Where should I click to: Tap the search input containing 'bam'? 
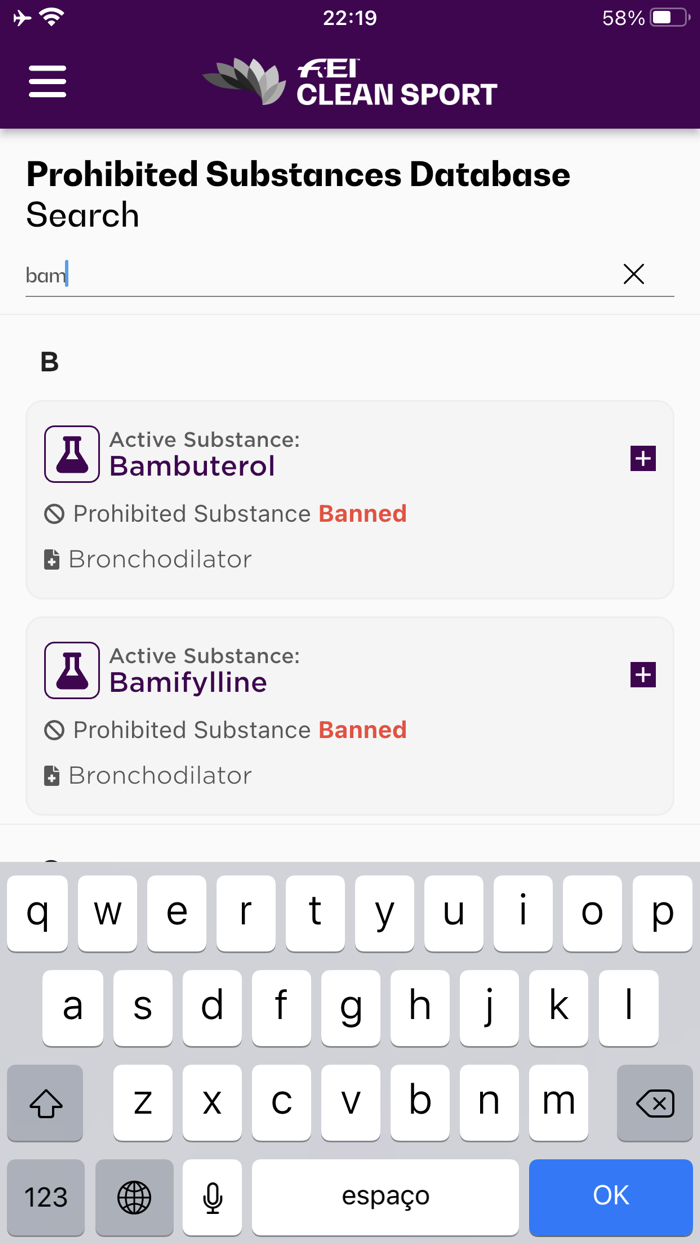(300, 272)
